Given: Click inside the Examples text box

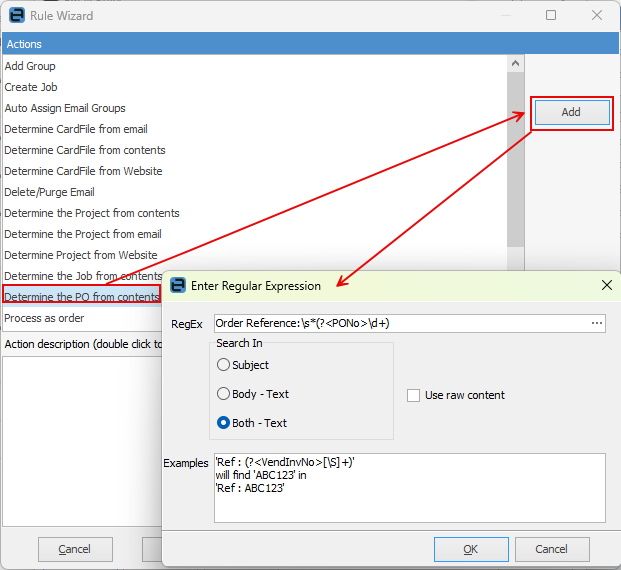Looking at the screenshot, I should click(x=410, y=488).
